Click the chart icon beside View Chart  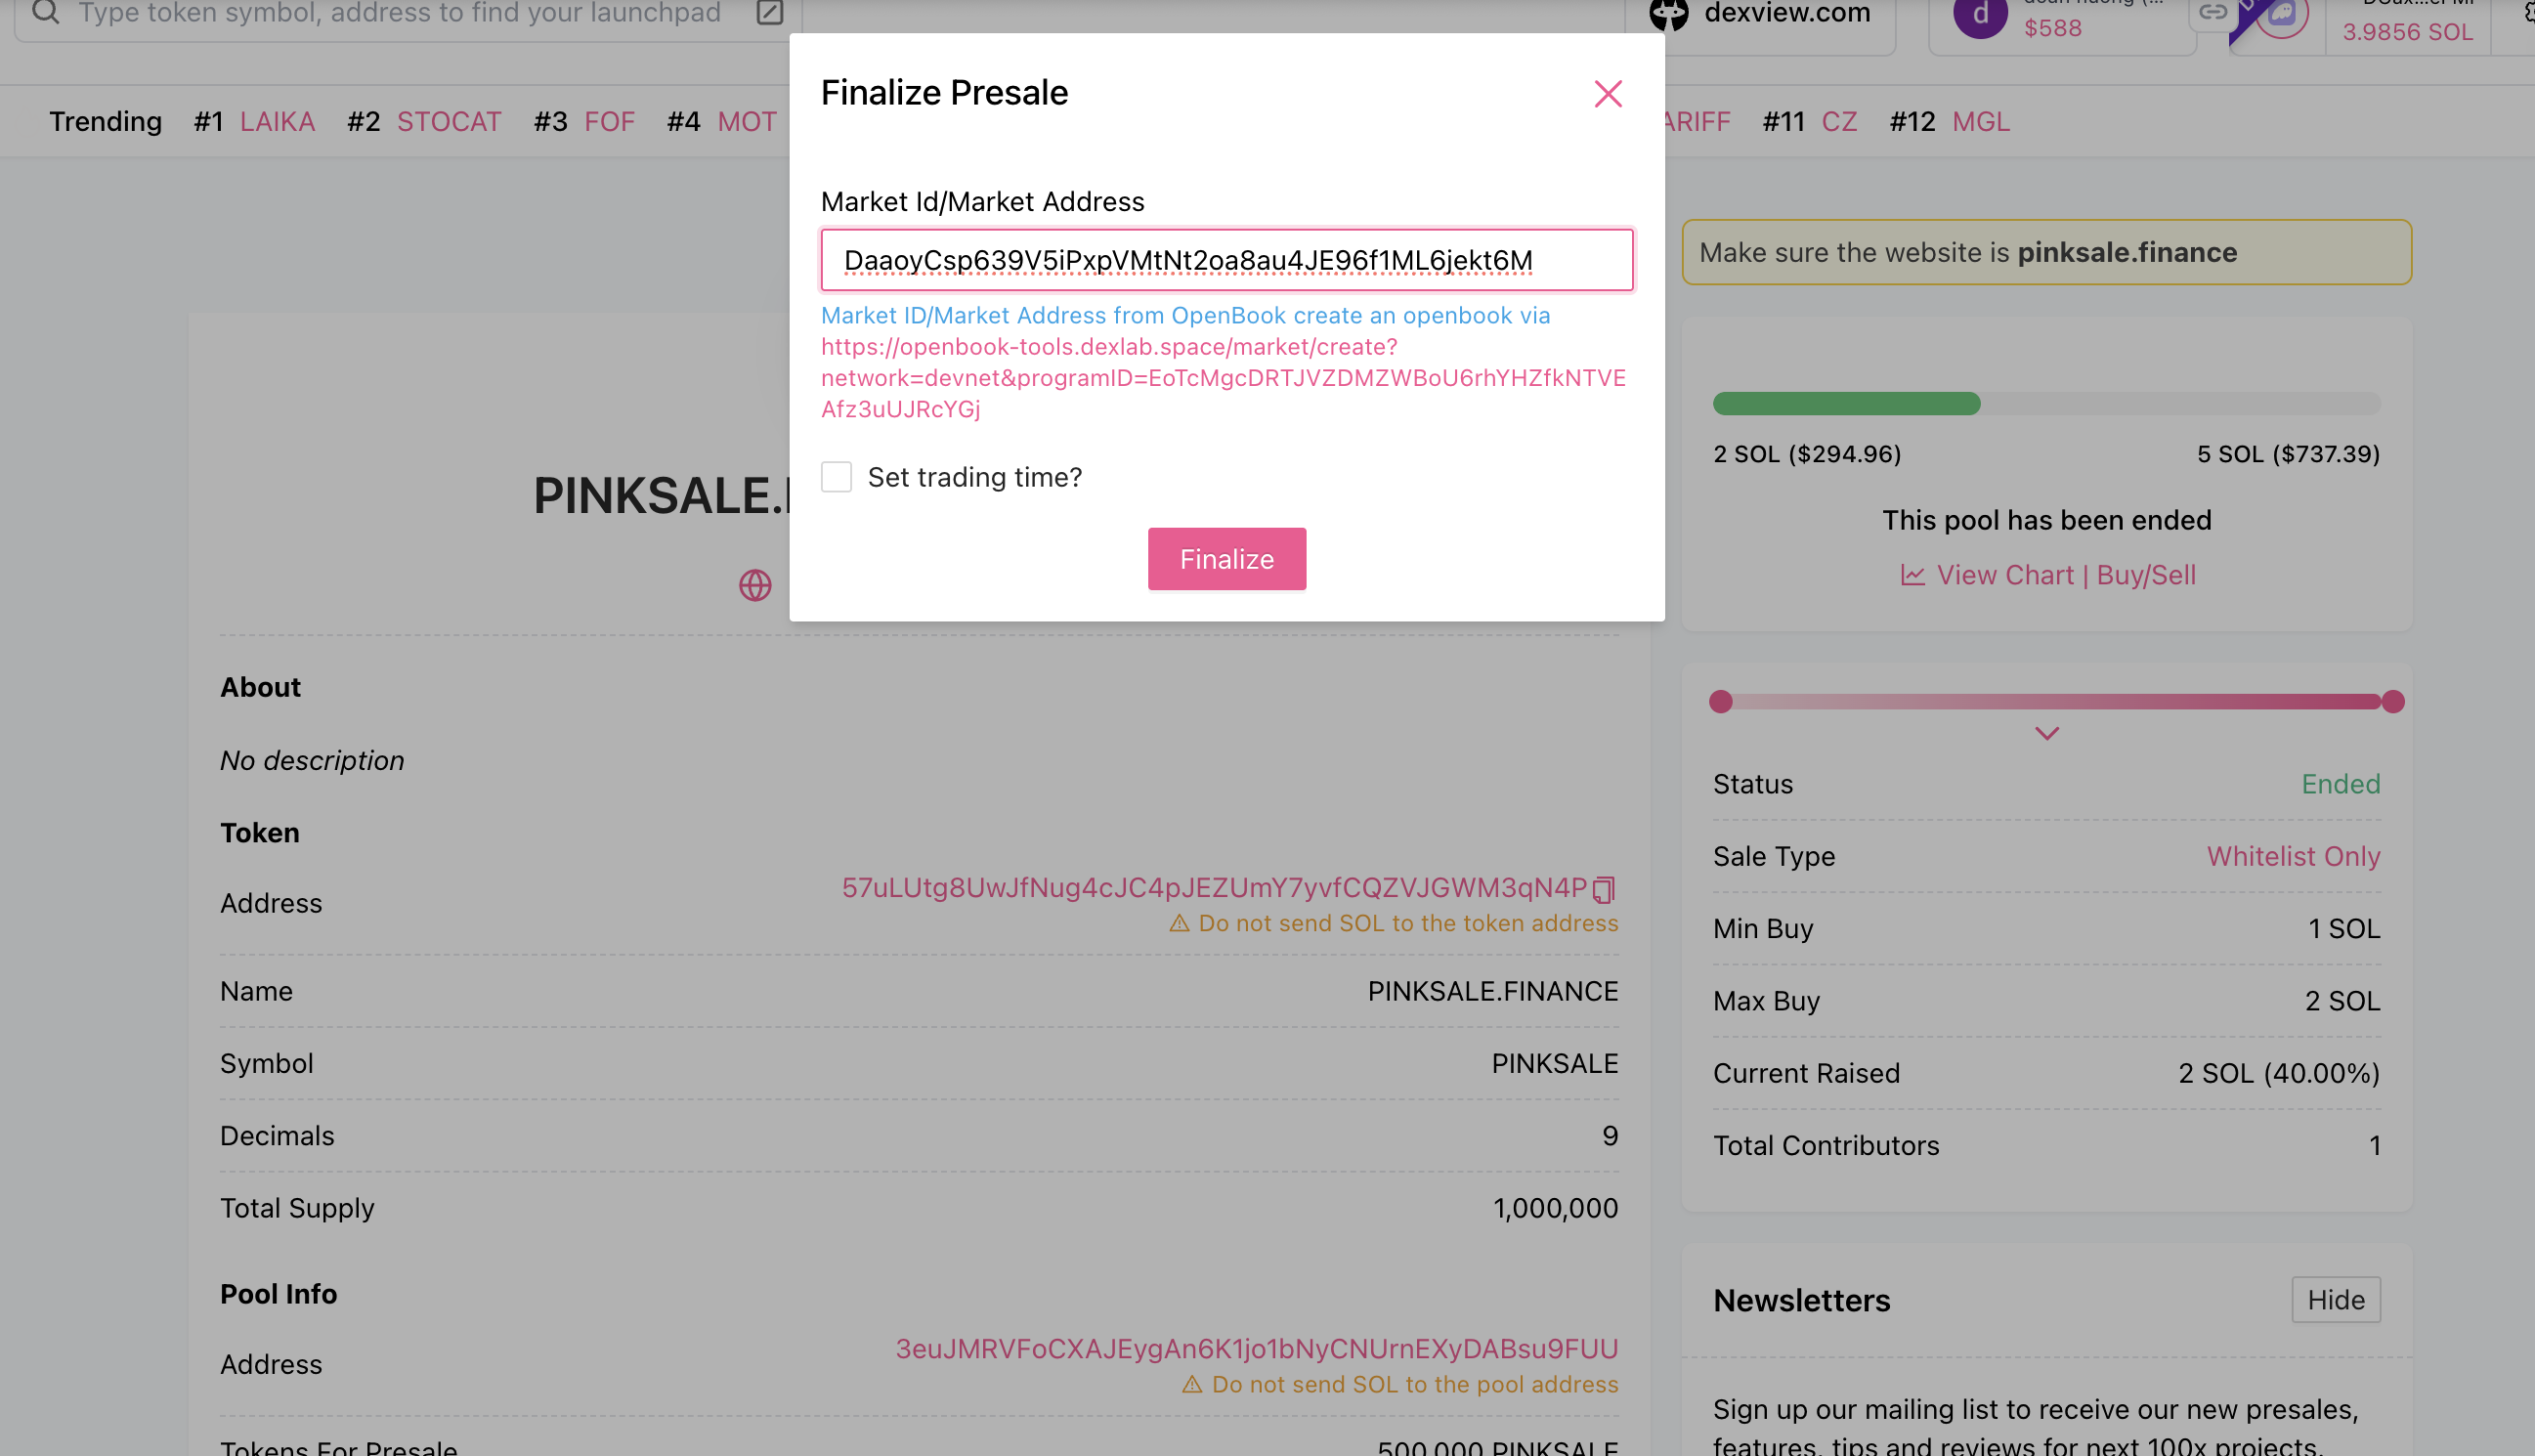pos(1912,575)
